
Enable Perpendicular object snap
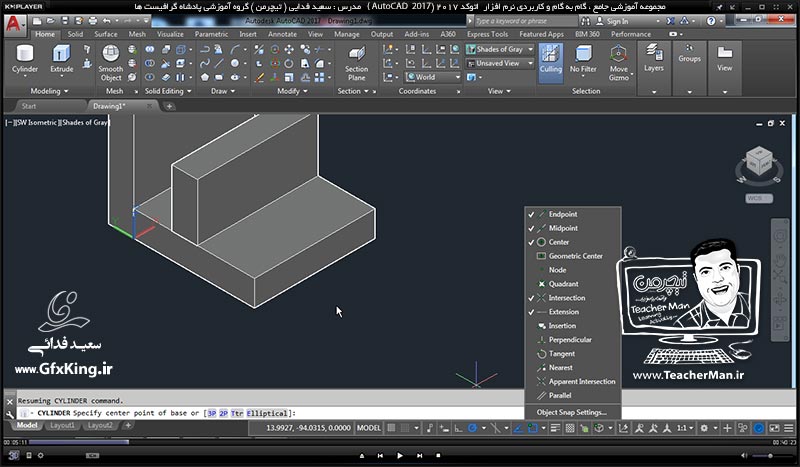coord(572,339)
